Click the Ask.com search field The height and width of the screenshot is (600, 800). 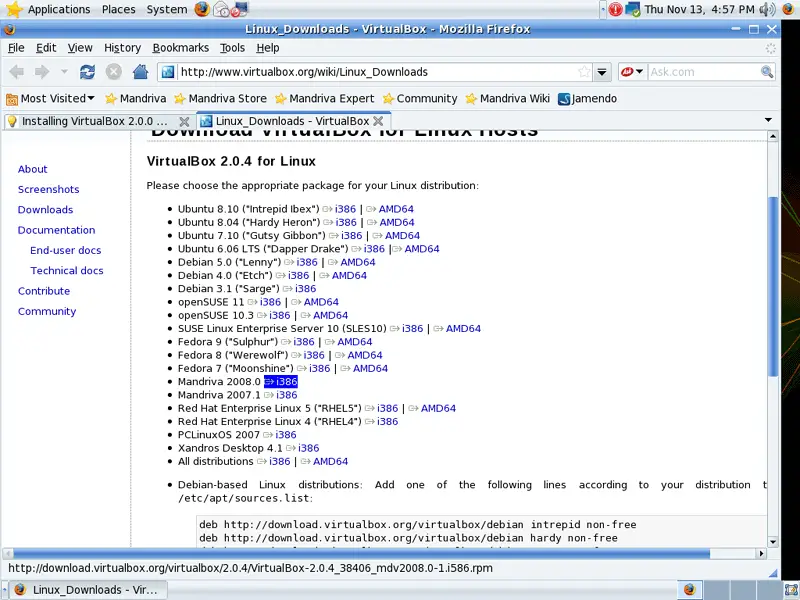pos(704,72)
